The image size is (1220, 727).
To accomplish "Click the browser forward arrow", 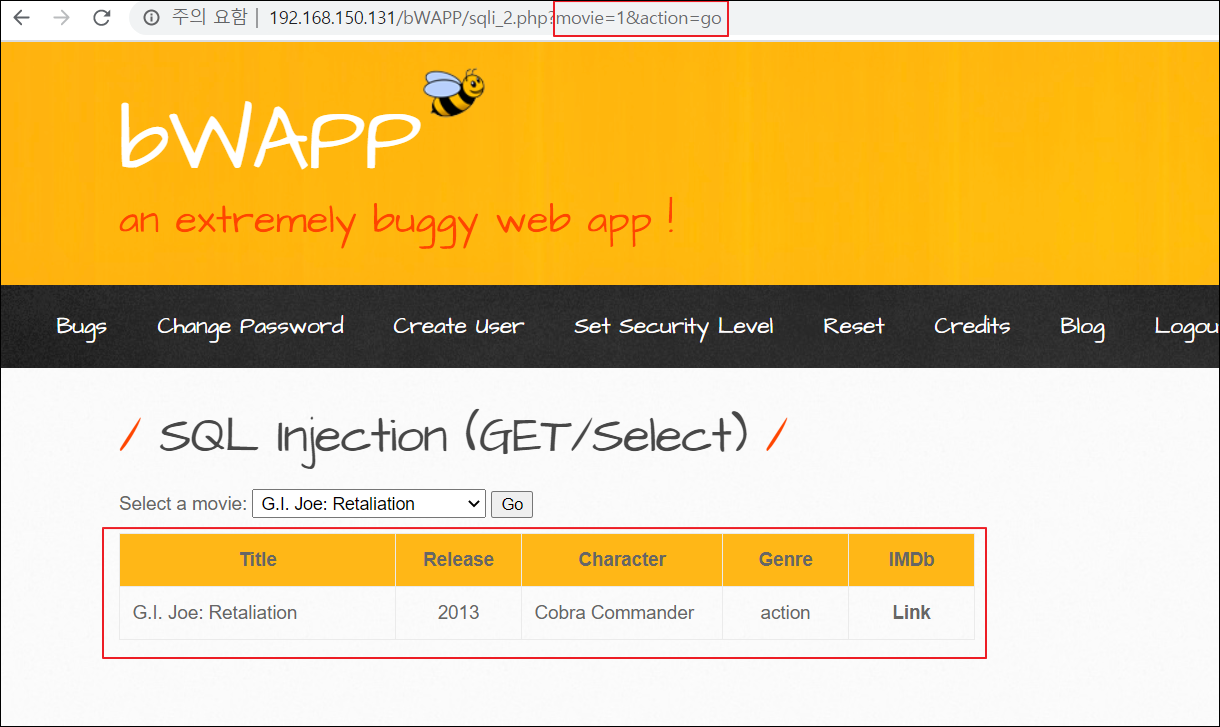I will pos(61,18).
